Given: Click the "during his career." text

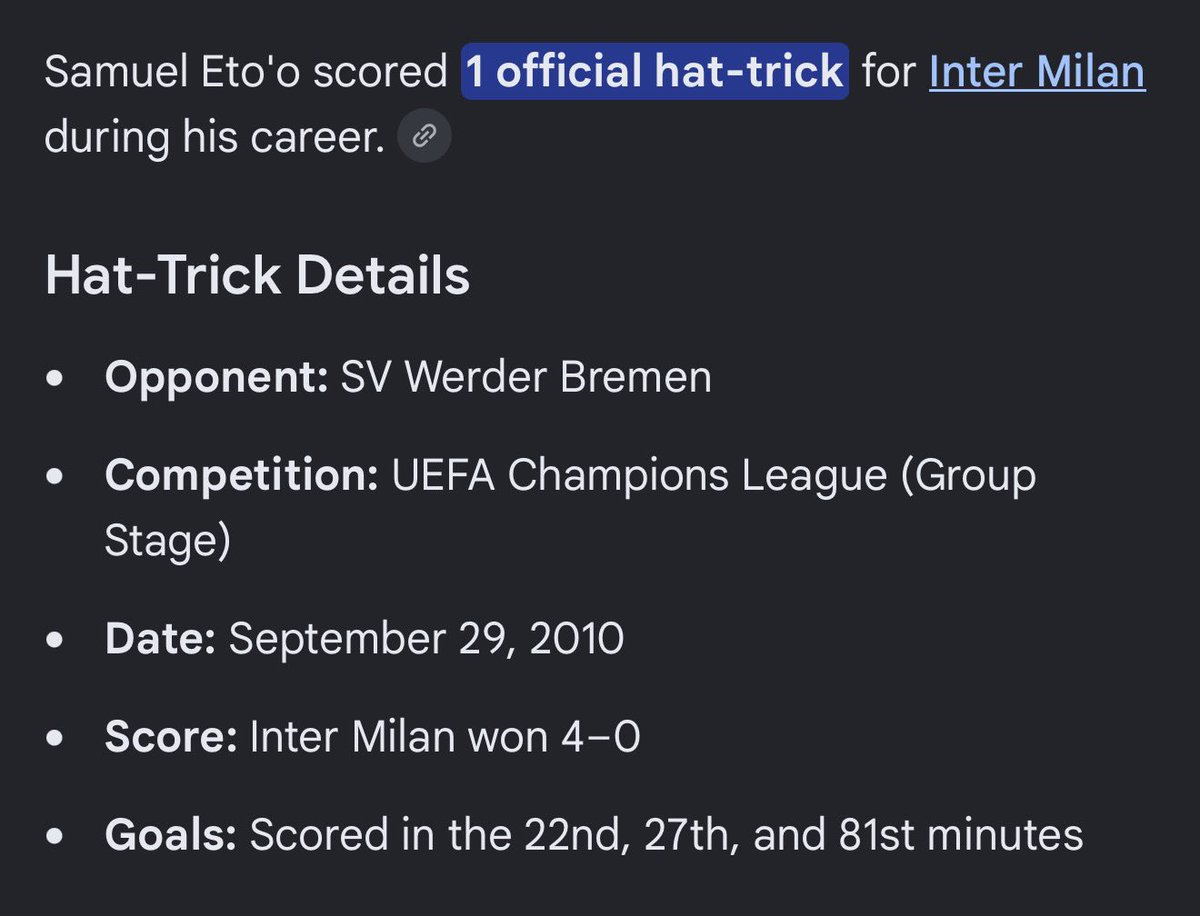Looking at the screenshot, I should [x=215, y=137].
